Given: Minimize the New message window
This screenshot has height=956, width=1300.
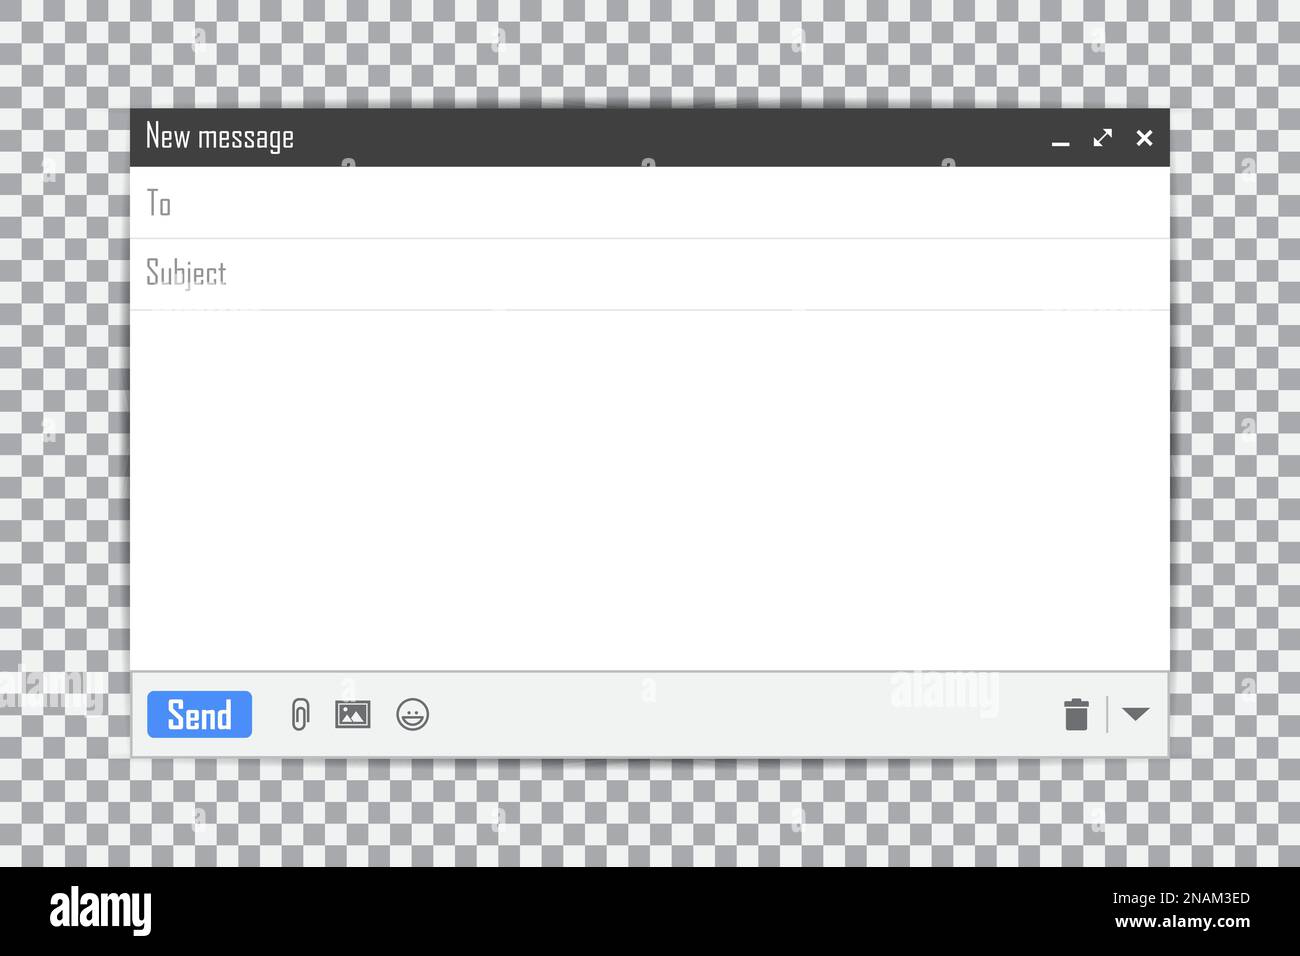Looking at the screenshot, I should (1061, 144).
